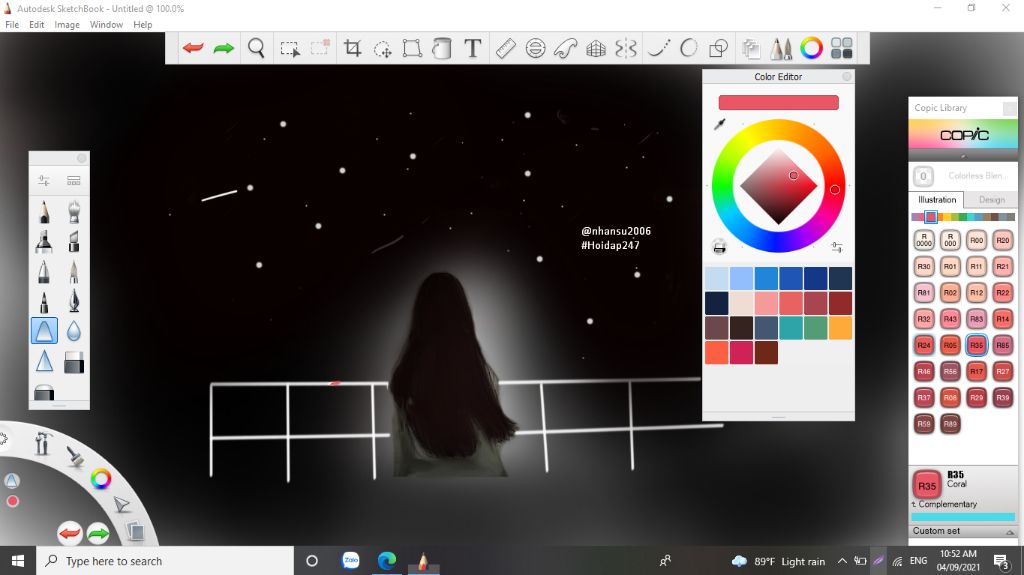Close the brush palette panel
Image resolution: width=1024 pixels, height=575 pixels.
(81, 158)
